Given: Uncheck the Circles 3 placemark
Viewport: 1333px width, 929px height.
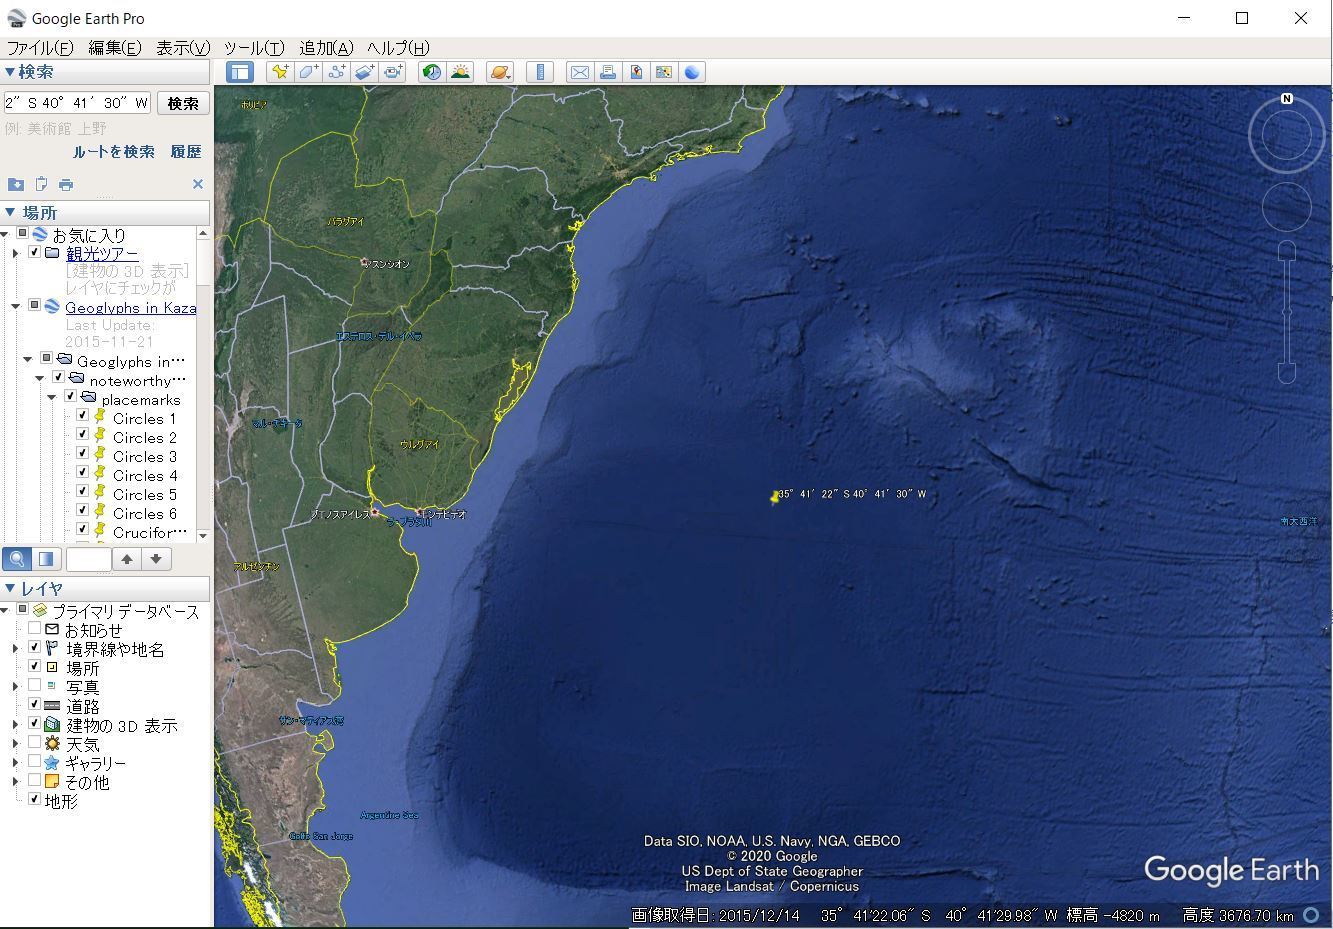Looking at the screenshot, I should point(83,454).
